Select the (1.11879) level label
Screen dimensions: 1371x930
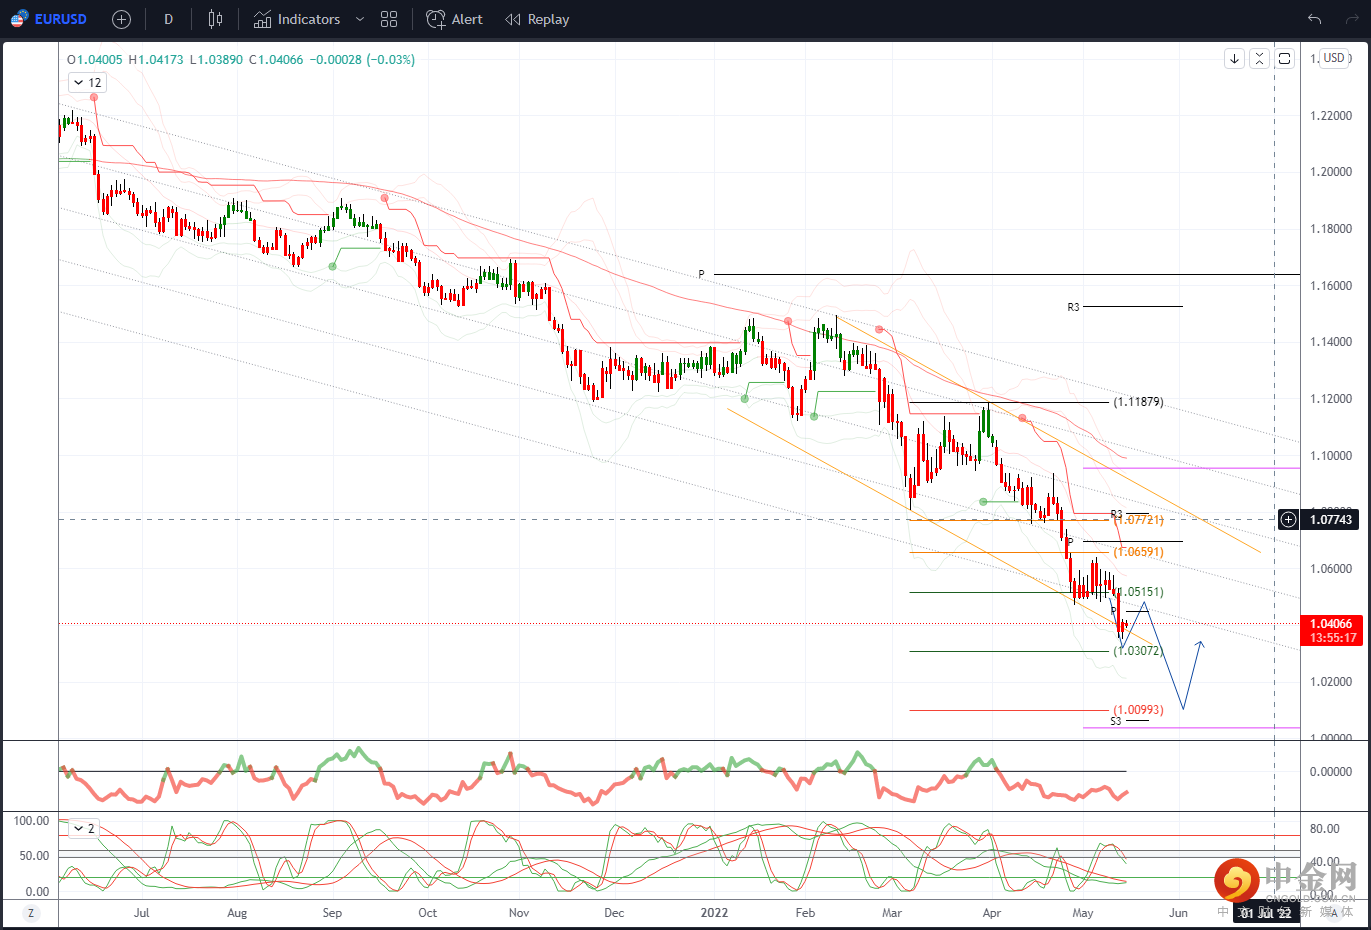coord(1138,402)
